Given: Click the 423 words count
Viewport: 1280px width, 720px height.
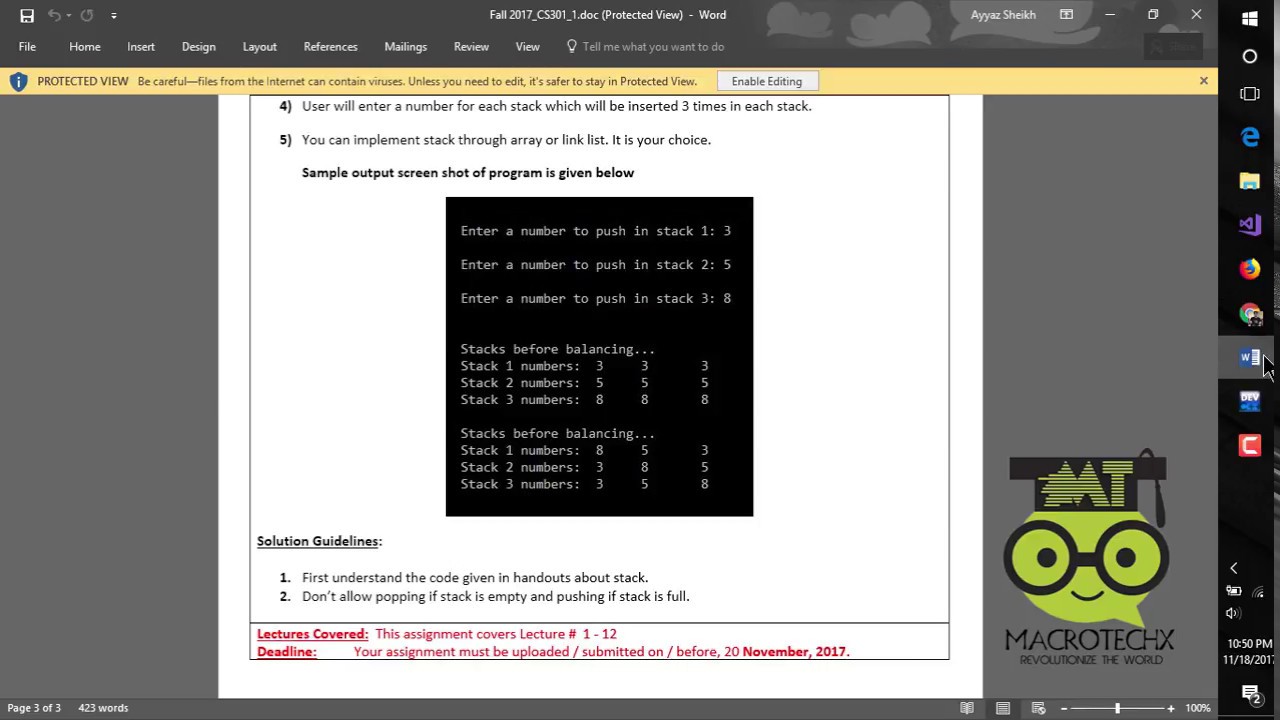Looking at the screenshot, I should (103, 708).
